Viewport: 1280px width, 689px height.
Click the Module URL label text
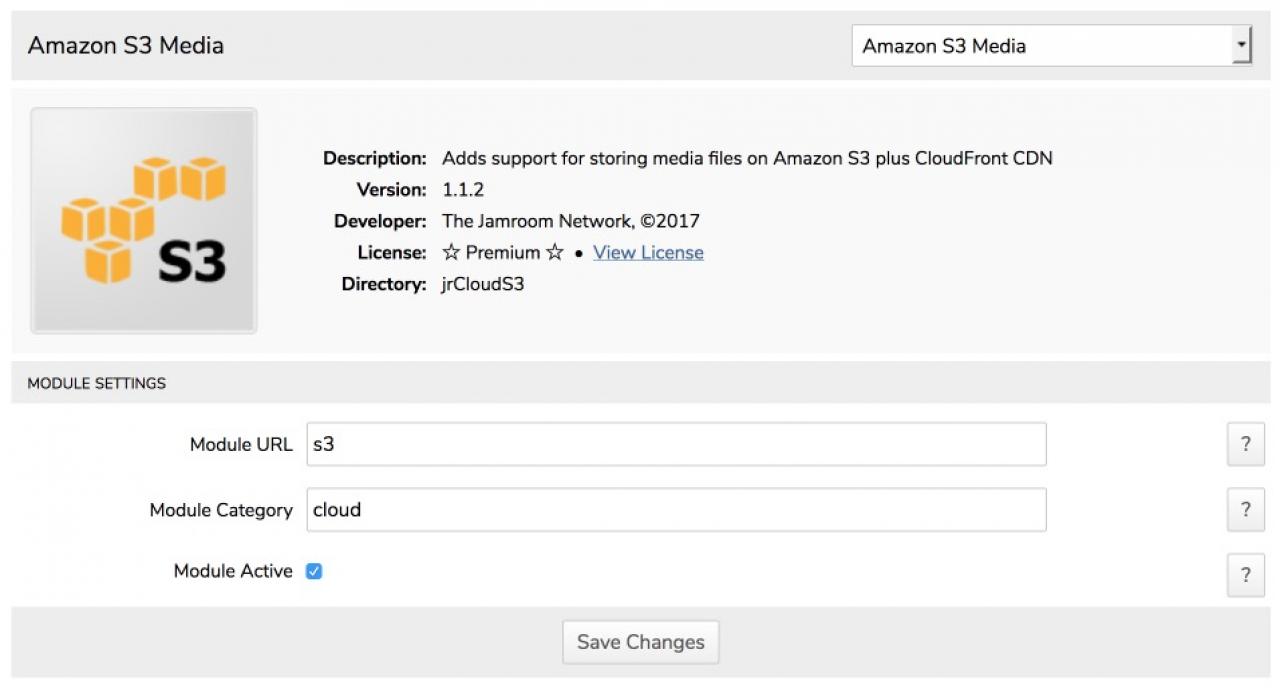(241, 444)
